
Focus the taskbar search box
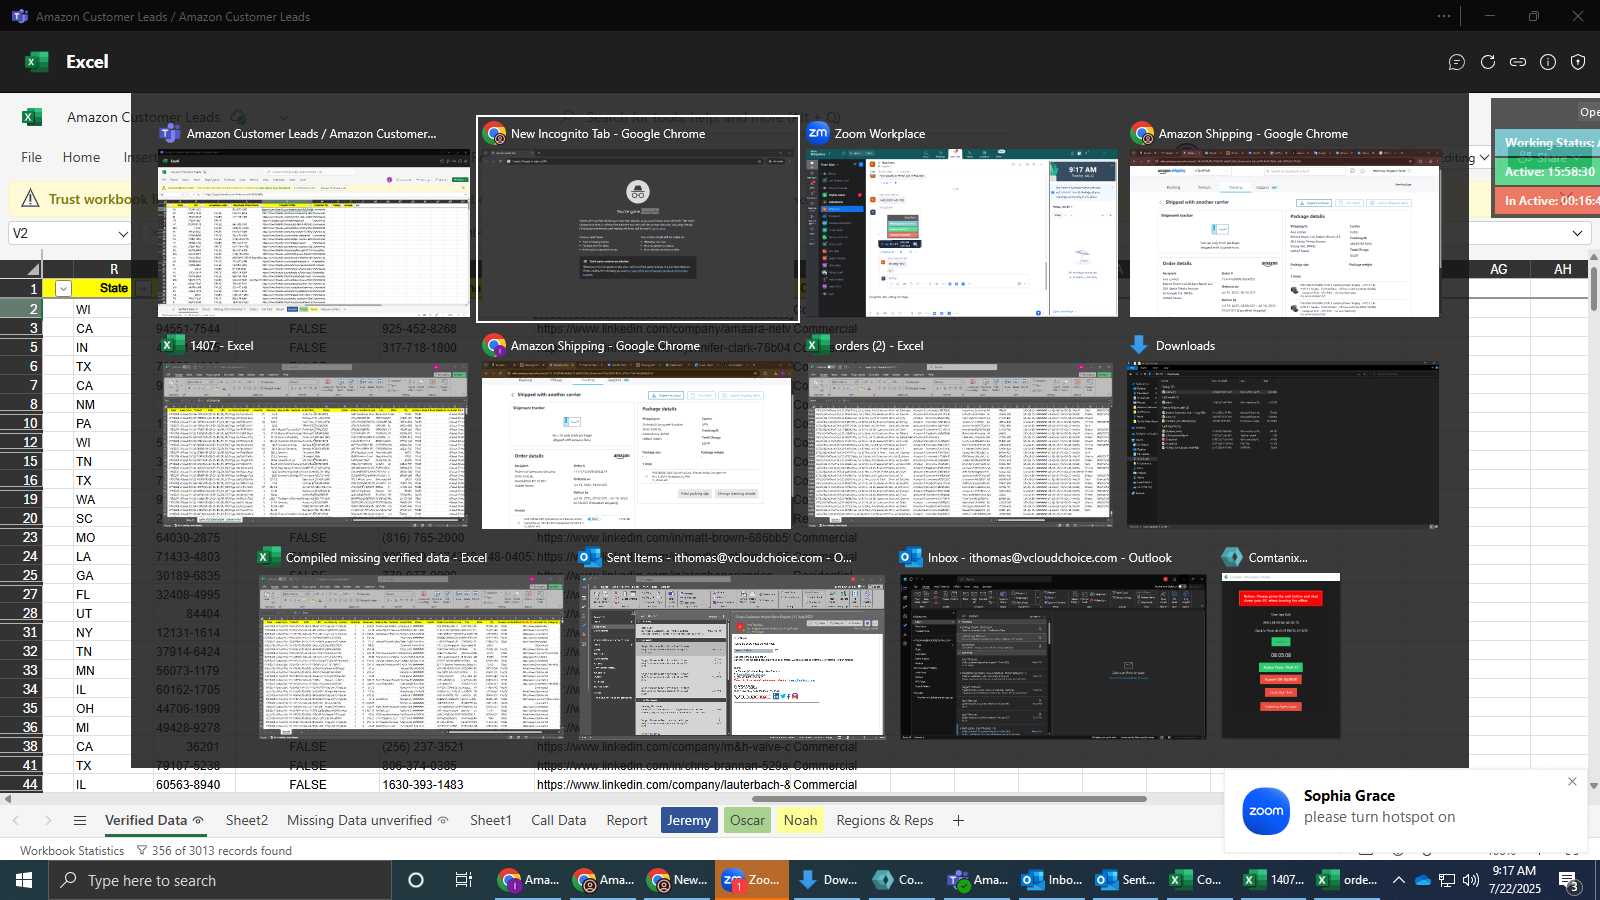click(220, 880)
